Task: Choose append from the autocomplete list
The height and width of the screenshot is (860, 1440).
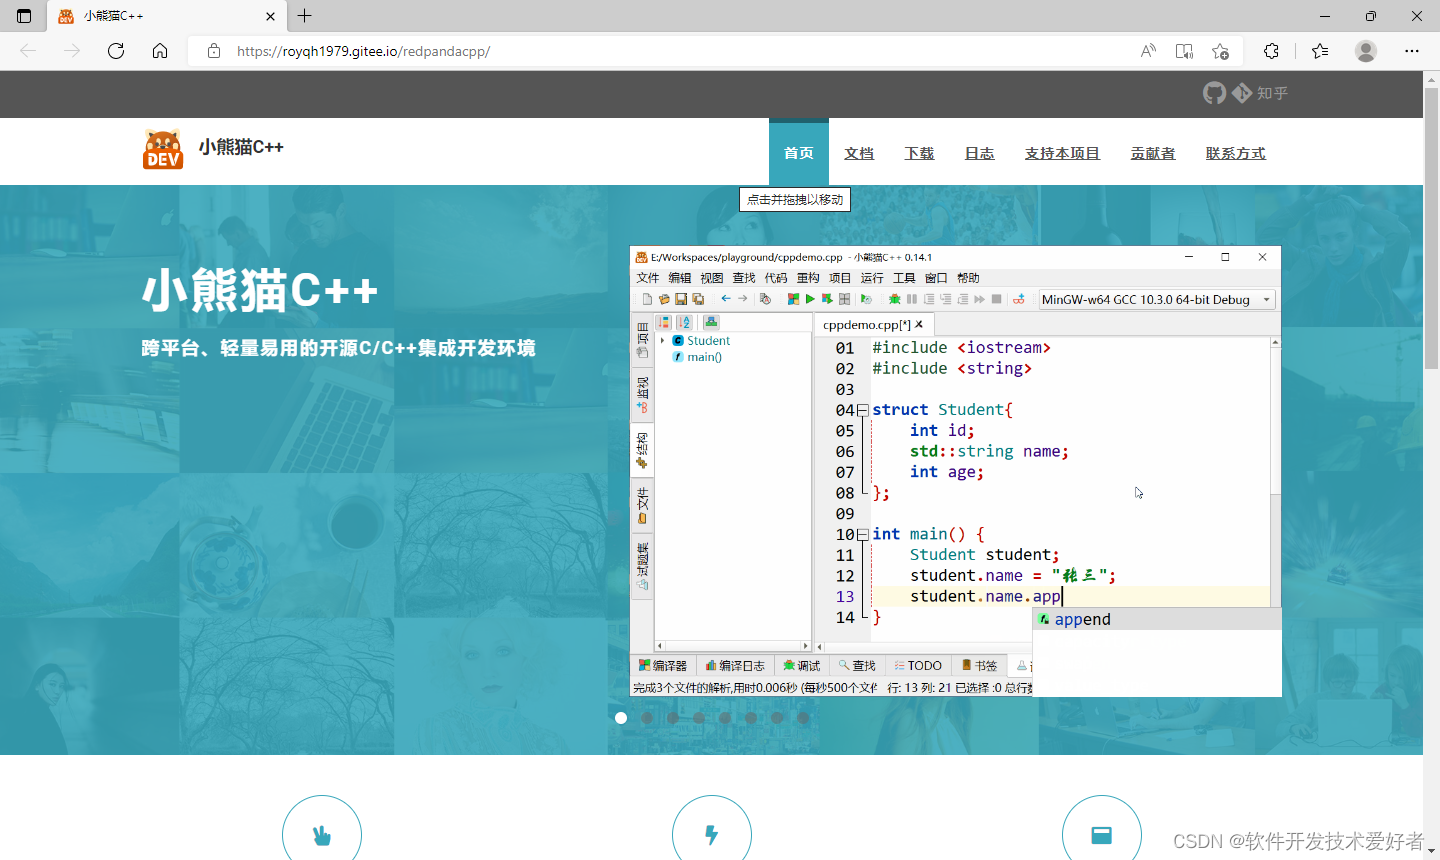Action: [x=1157, y=620]
